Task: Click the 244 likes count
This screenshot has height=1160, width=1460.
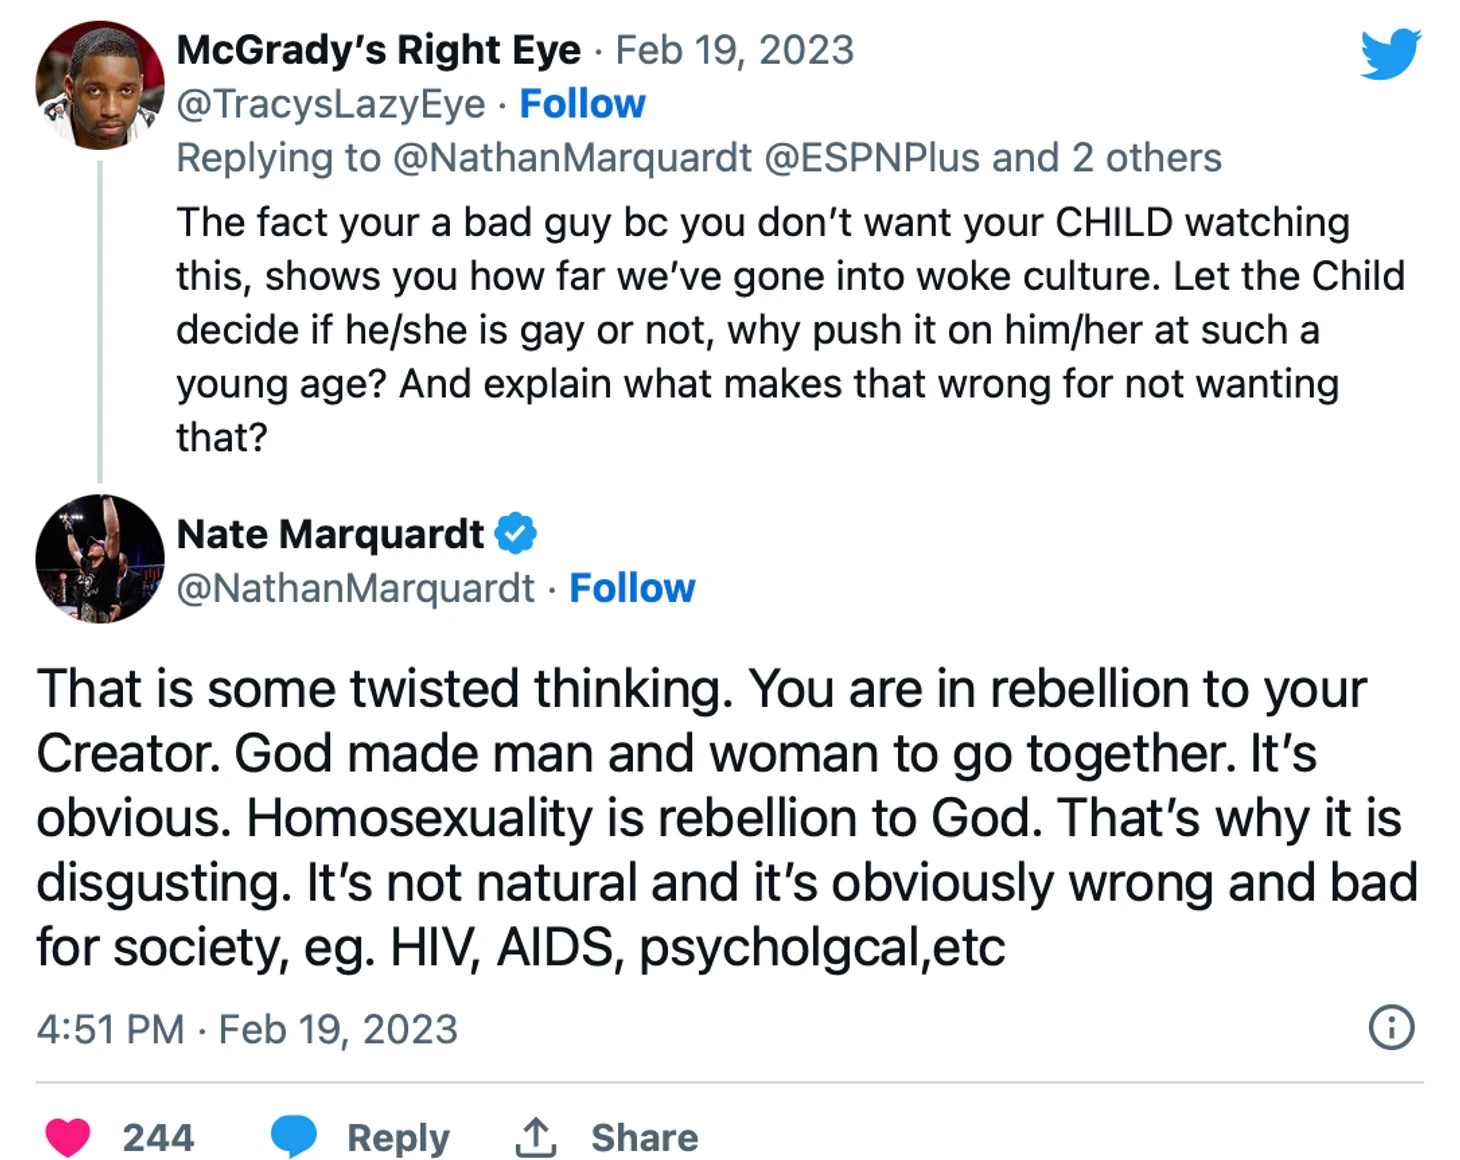Action: point(158,1138)
